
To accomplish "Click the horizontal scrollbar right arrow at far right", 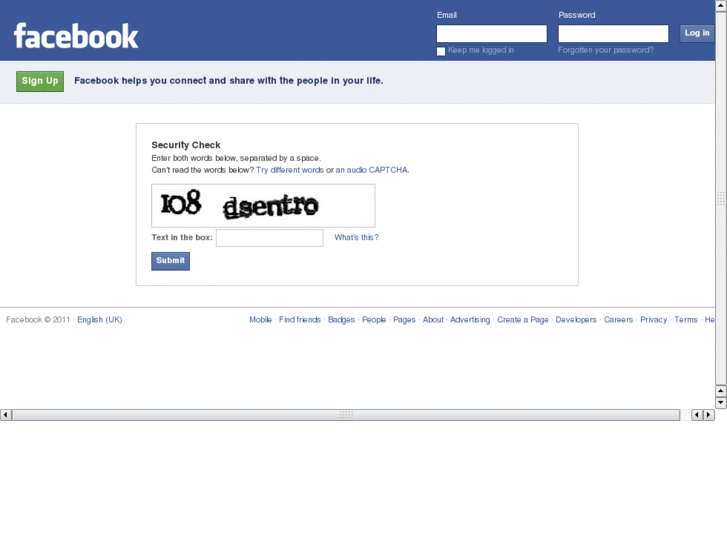I will tap(708, 415).
